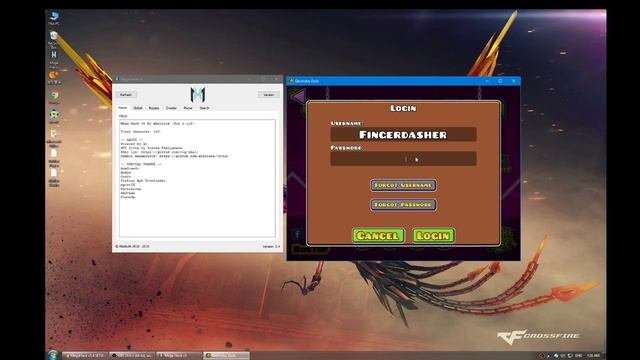
Task: Click the Mega Hack M logo
Action: click(x=198, y=95)
